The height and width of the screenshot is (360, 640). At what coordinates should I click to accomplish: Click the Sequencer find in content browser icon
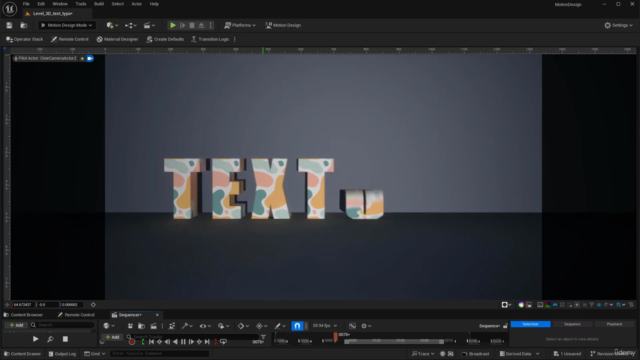(x=141, y=326)
